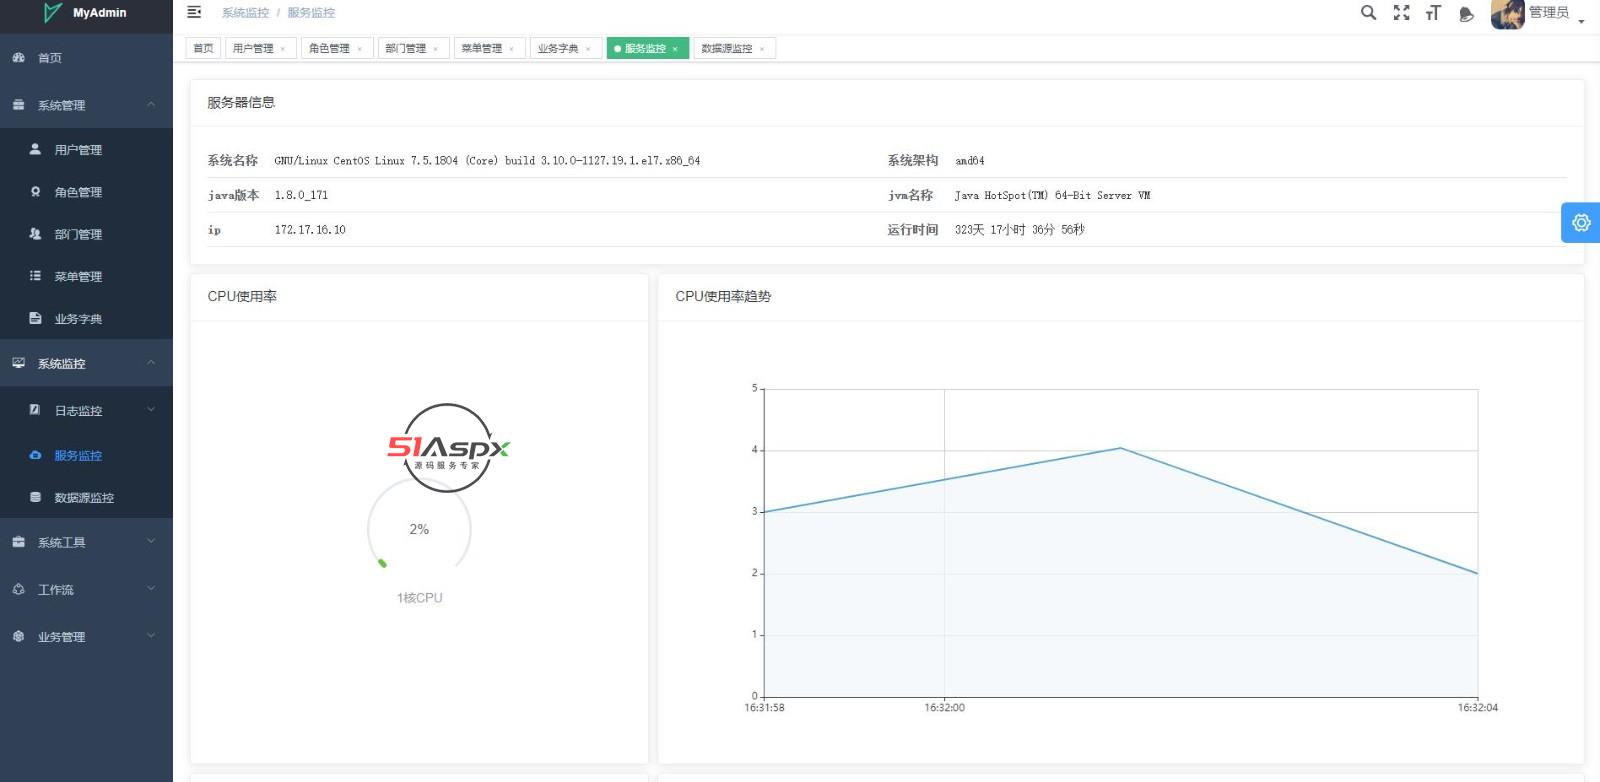Image resolution: width=1600 pixels, height=782 pixels.
Task: Open 角色管理 in the sidebar
Action: [78, 192]
